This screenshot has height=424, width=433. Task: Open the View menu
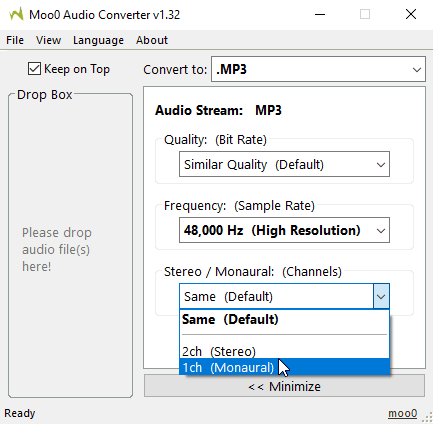point(48,40)
